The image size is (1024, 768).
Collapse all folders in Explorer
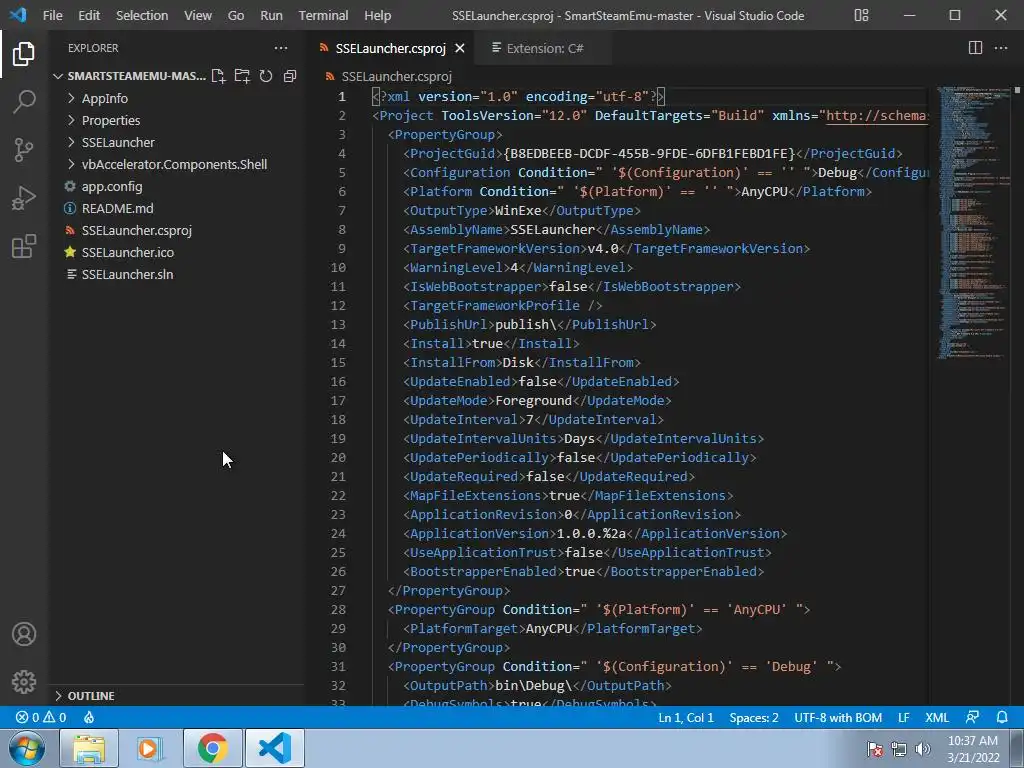tap(290, 76)
